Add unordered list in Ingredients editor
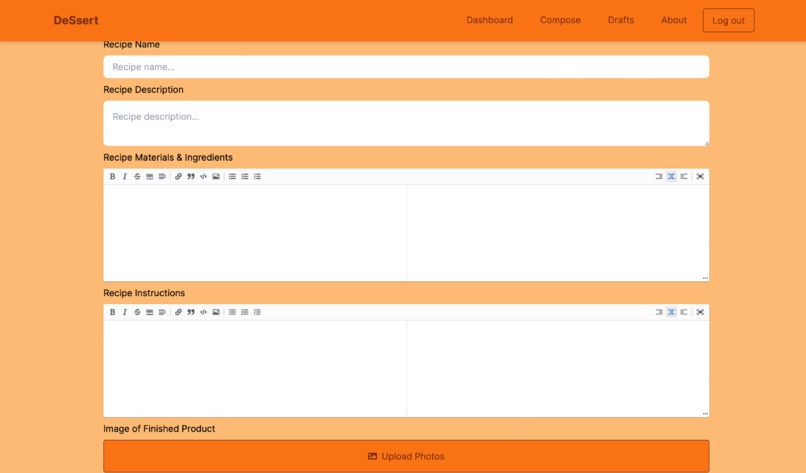Viewport: 806px width, 473px height. pyautogui.click(x=232, y=176)
